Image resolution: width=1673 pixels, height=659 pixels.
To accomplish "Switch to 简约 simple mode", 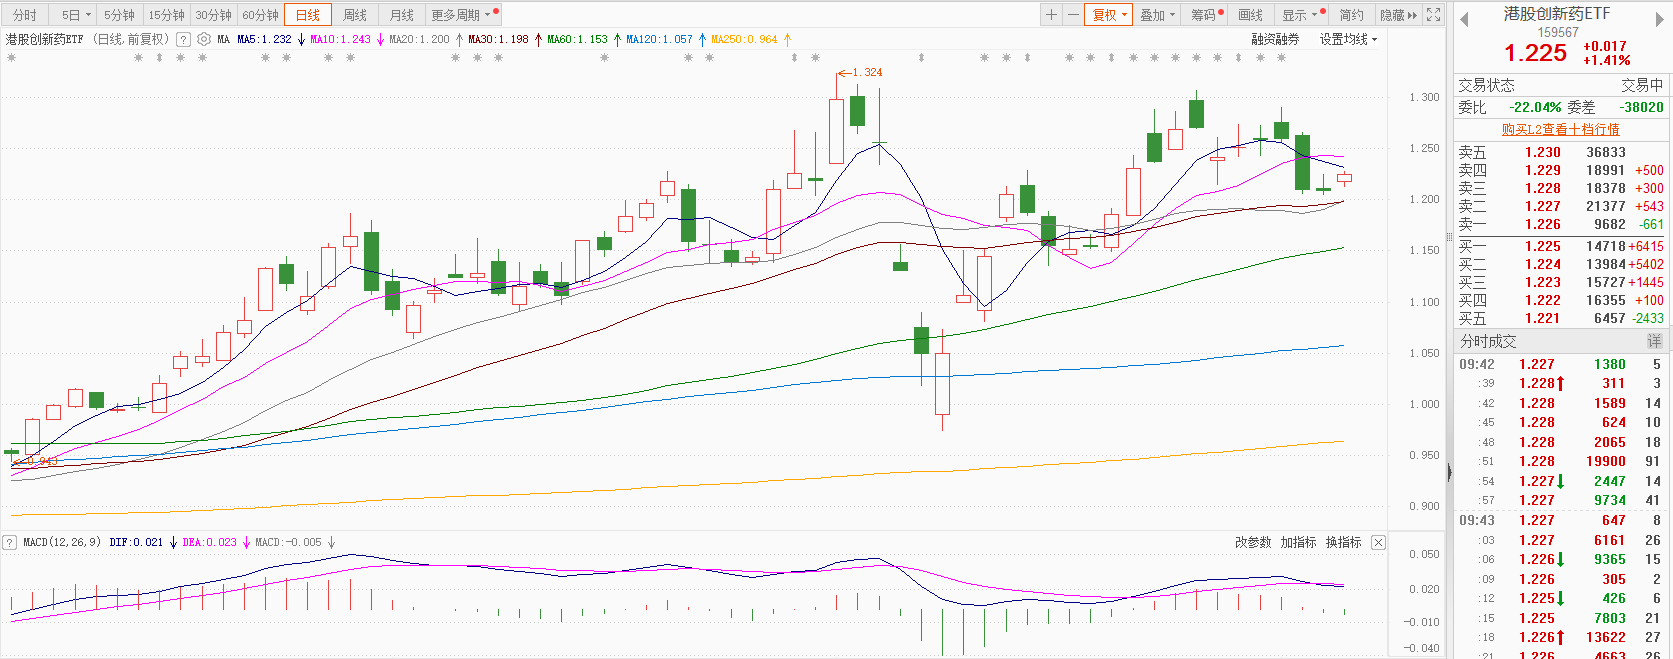I will tap(1351, 15).
